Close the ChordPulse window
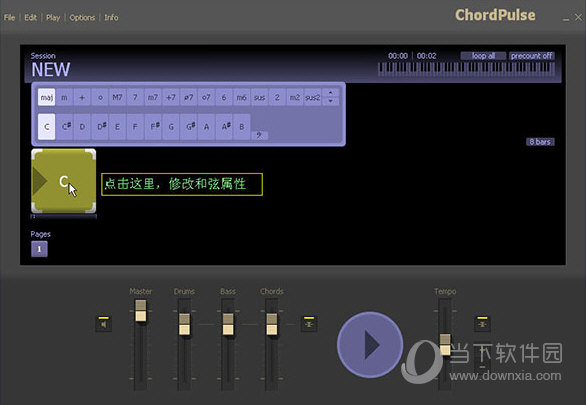The width and height of the screenshot is (586, 405). (579, 17)
